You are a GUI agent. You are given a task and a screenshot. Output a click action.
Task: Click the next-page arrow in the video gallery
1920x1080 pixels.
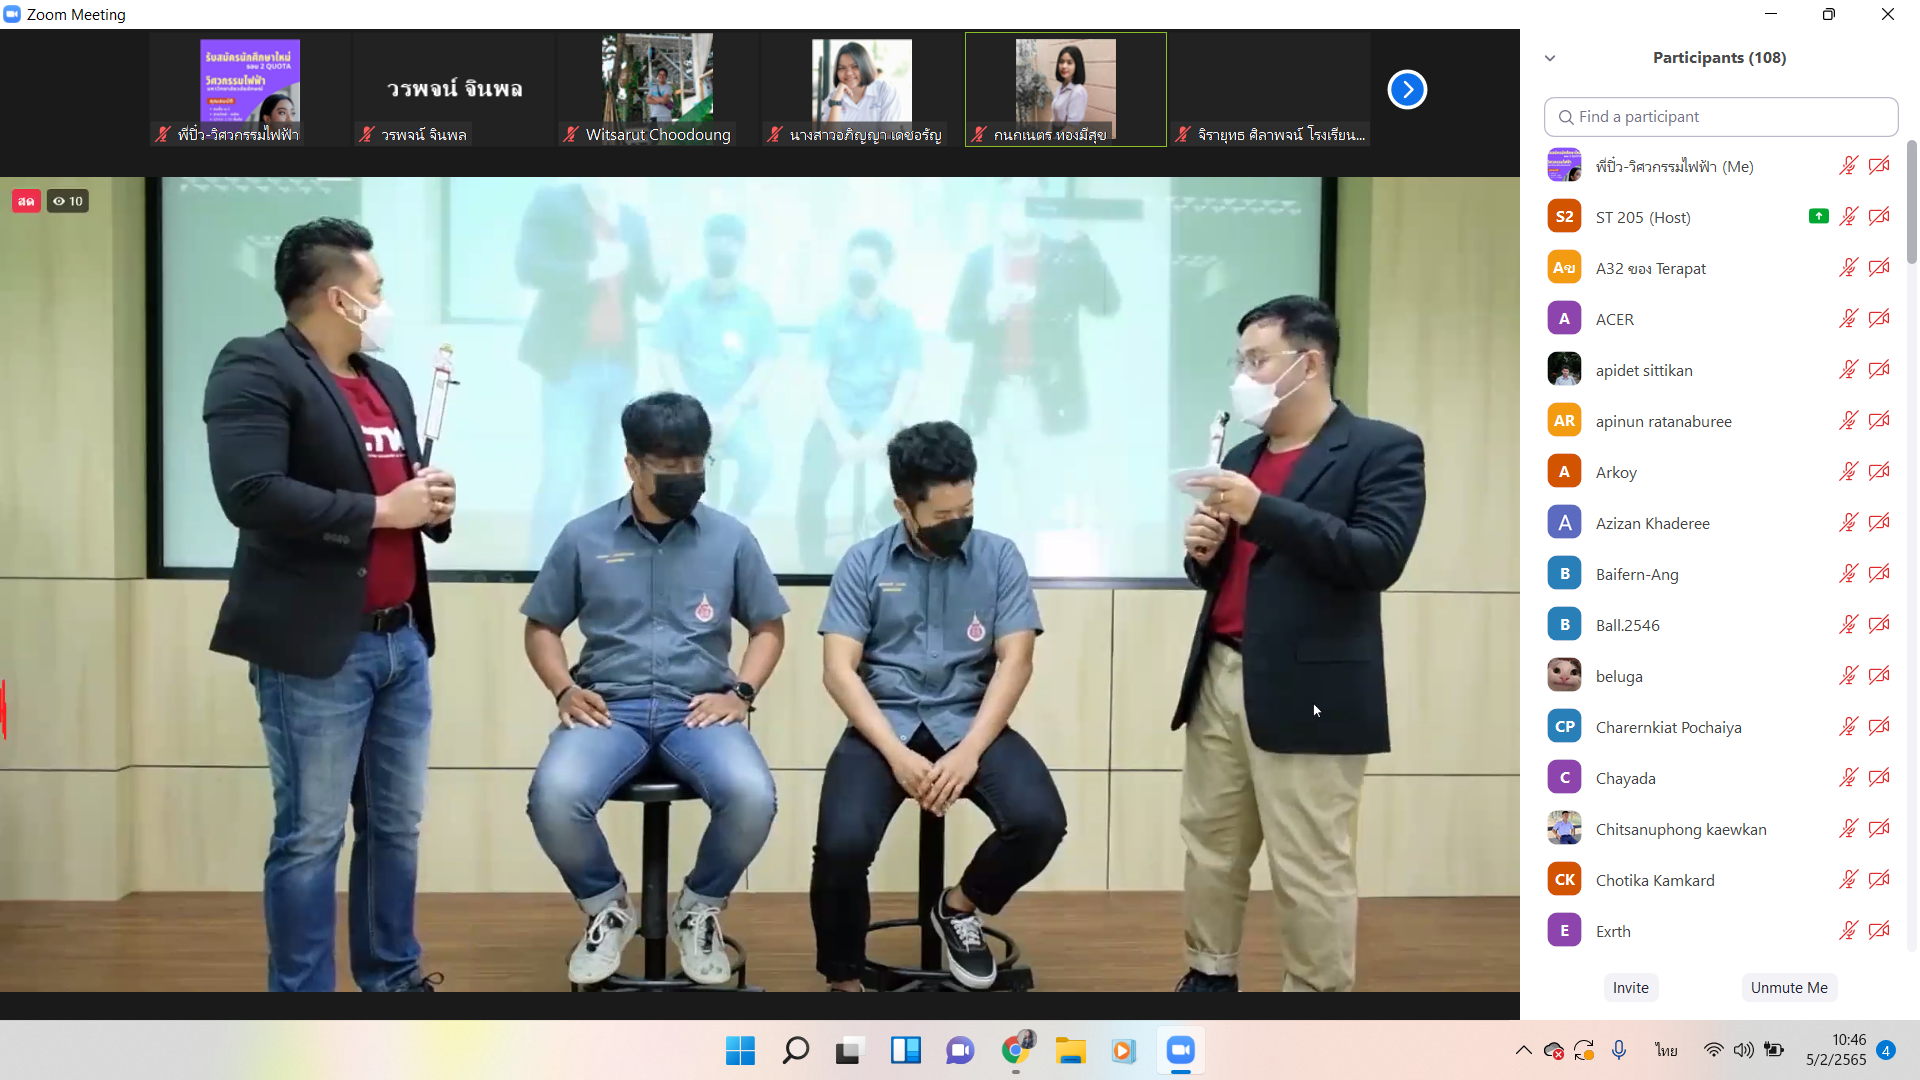[x=1407, y=90]
